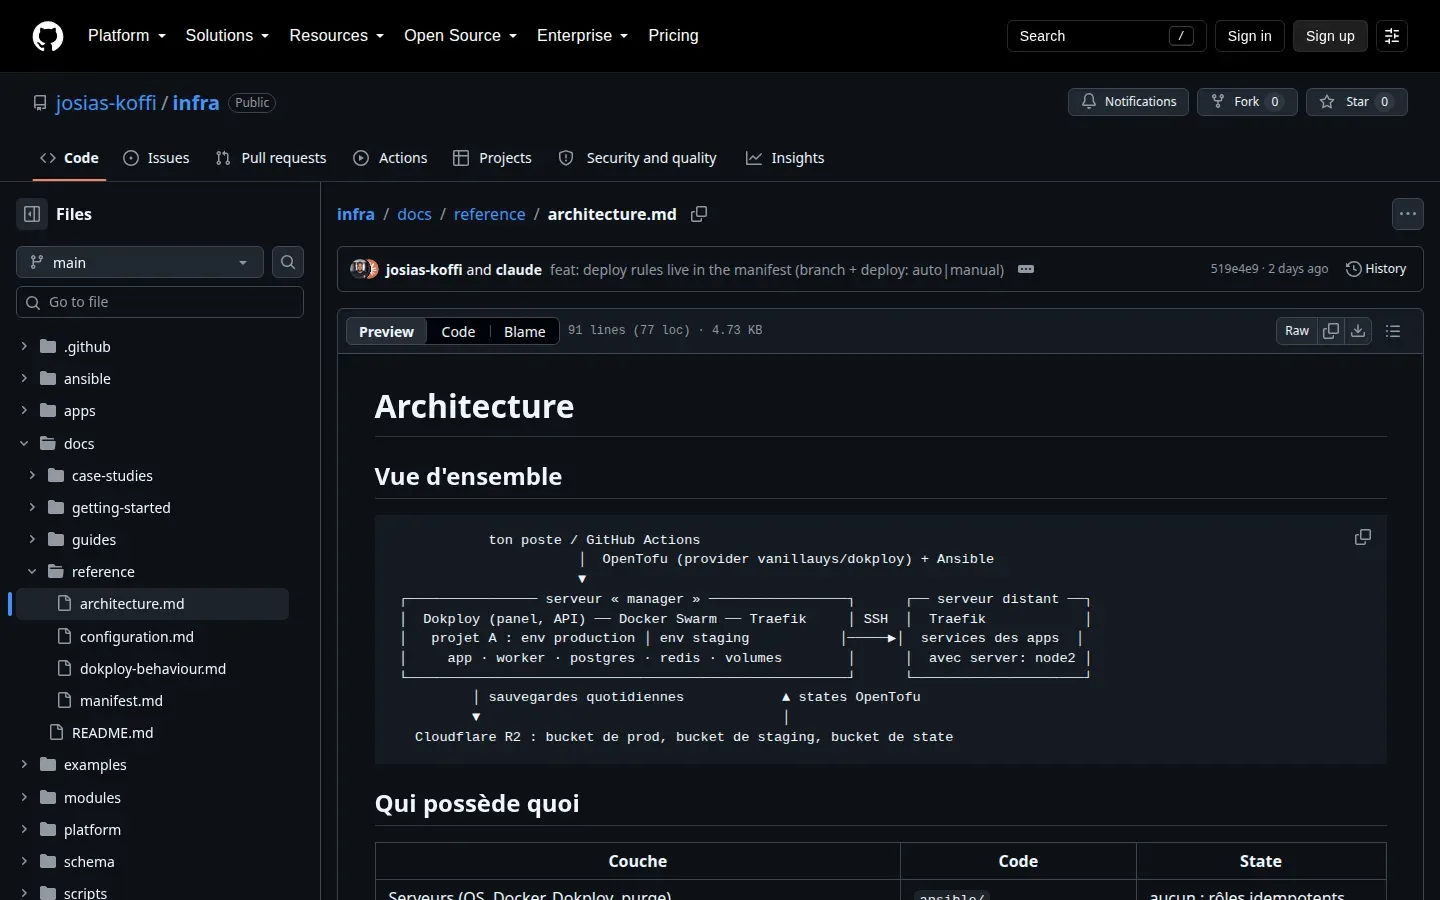Click the Notifications bell button
1440x900 pixels.
pos(1128,102)
